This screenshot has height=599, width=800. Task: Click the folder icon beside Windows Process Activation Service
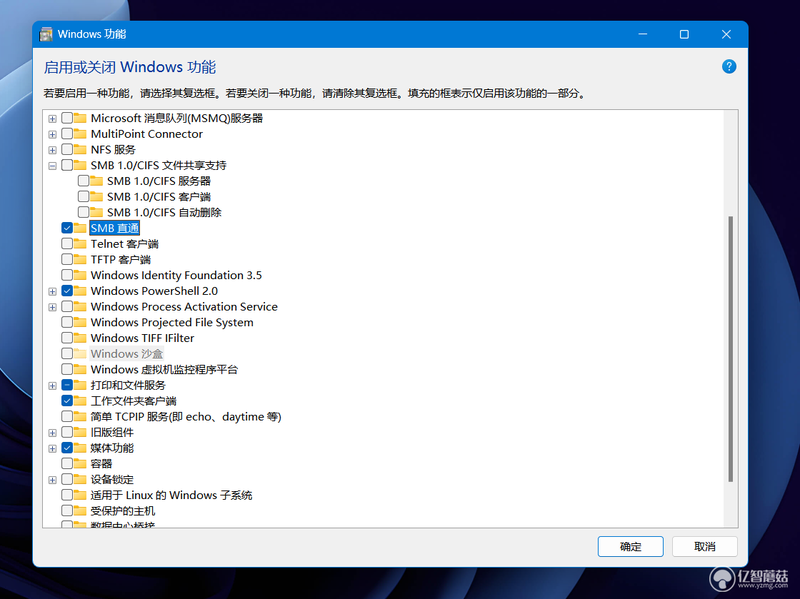click(x=80, y=307)
